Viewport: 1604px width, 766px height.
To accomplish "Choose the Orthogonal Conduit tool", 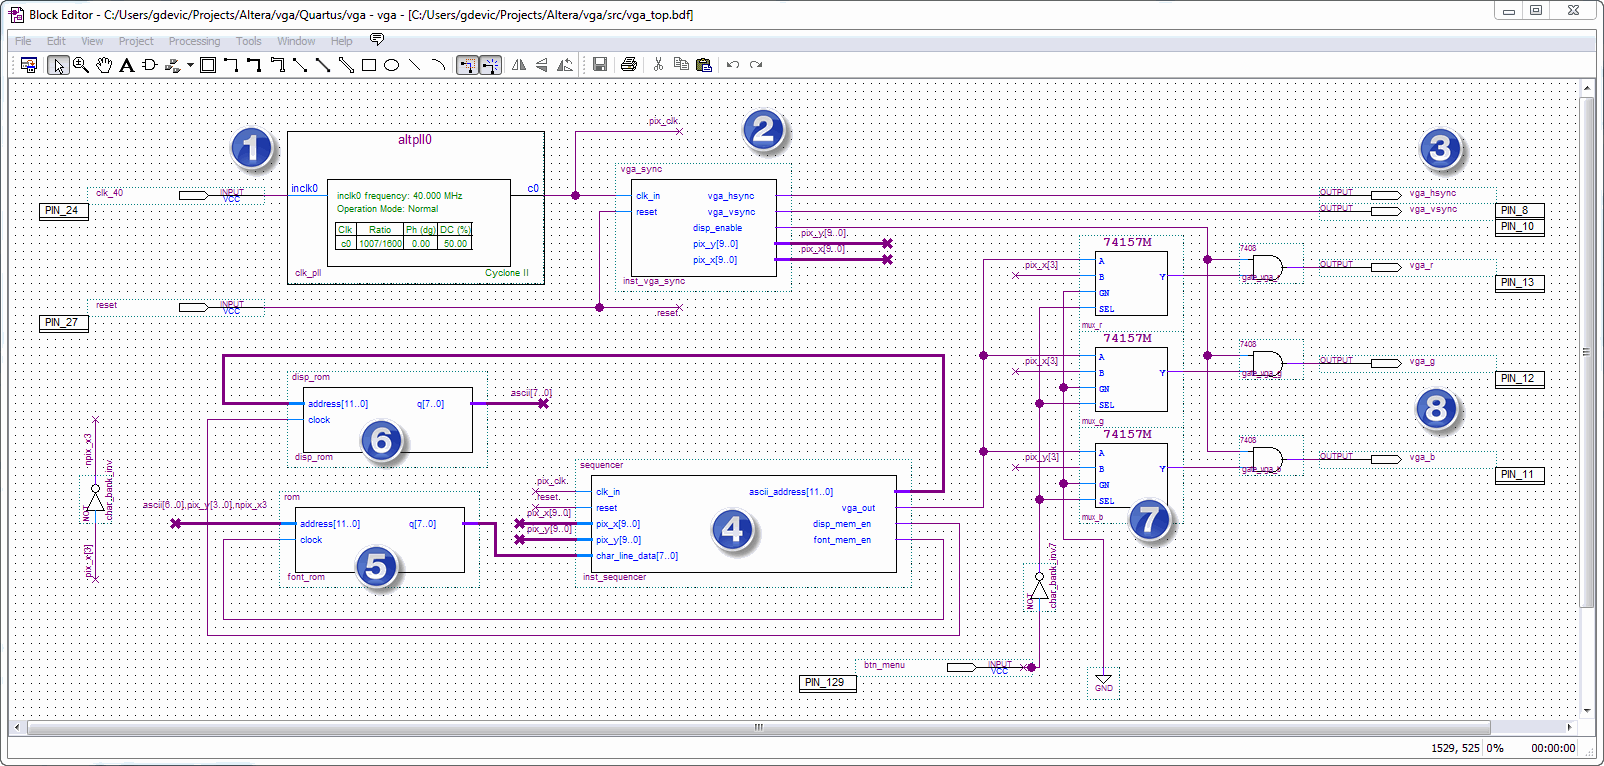I will (277, 65).
